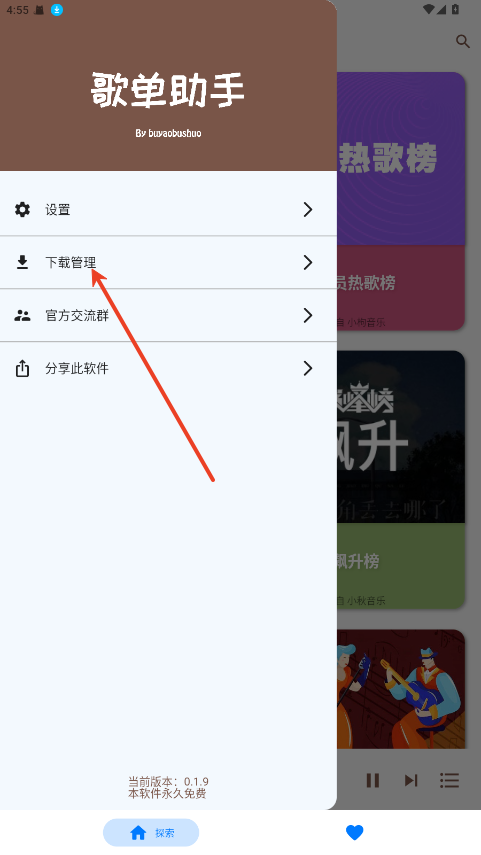Pause the current song
481x855 pixels.
(373, 780)
